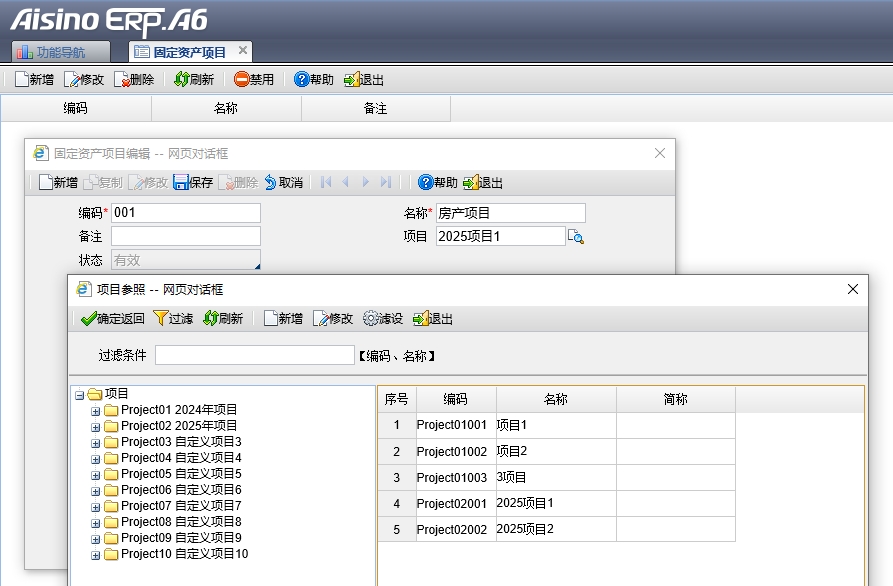Click the 过滤 funnel icon
Viewport: 893px width, 586px height.
160,318
